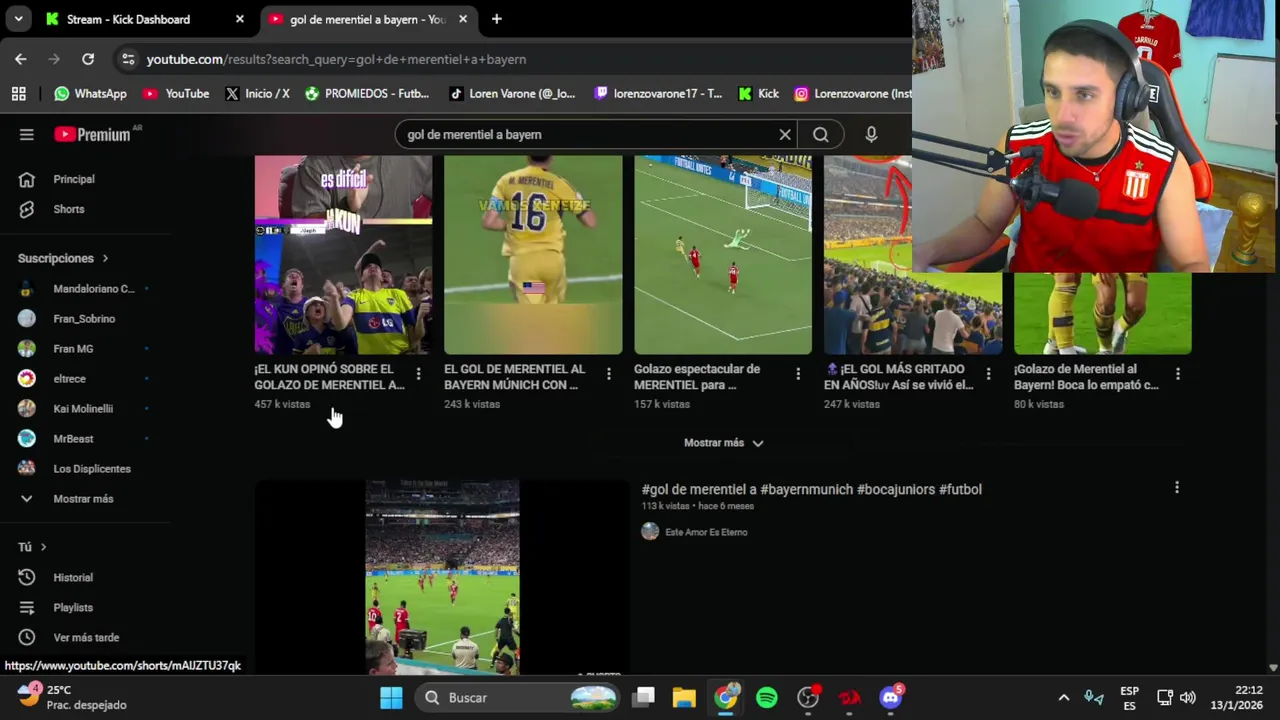Screen dimensions: 1280x720
Task: Open the Kai Molinellii subscription channel
Action: click(85, 409)
